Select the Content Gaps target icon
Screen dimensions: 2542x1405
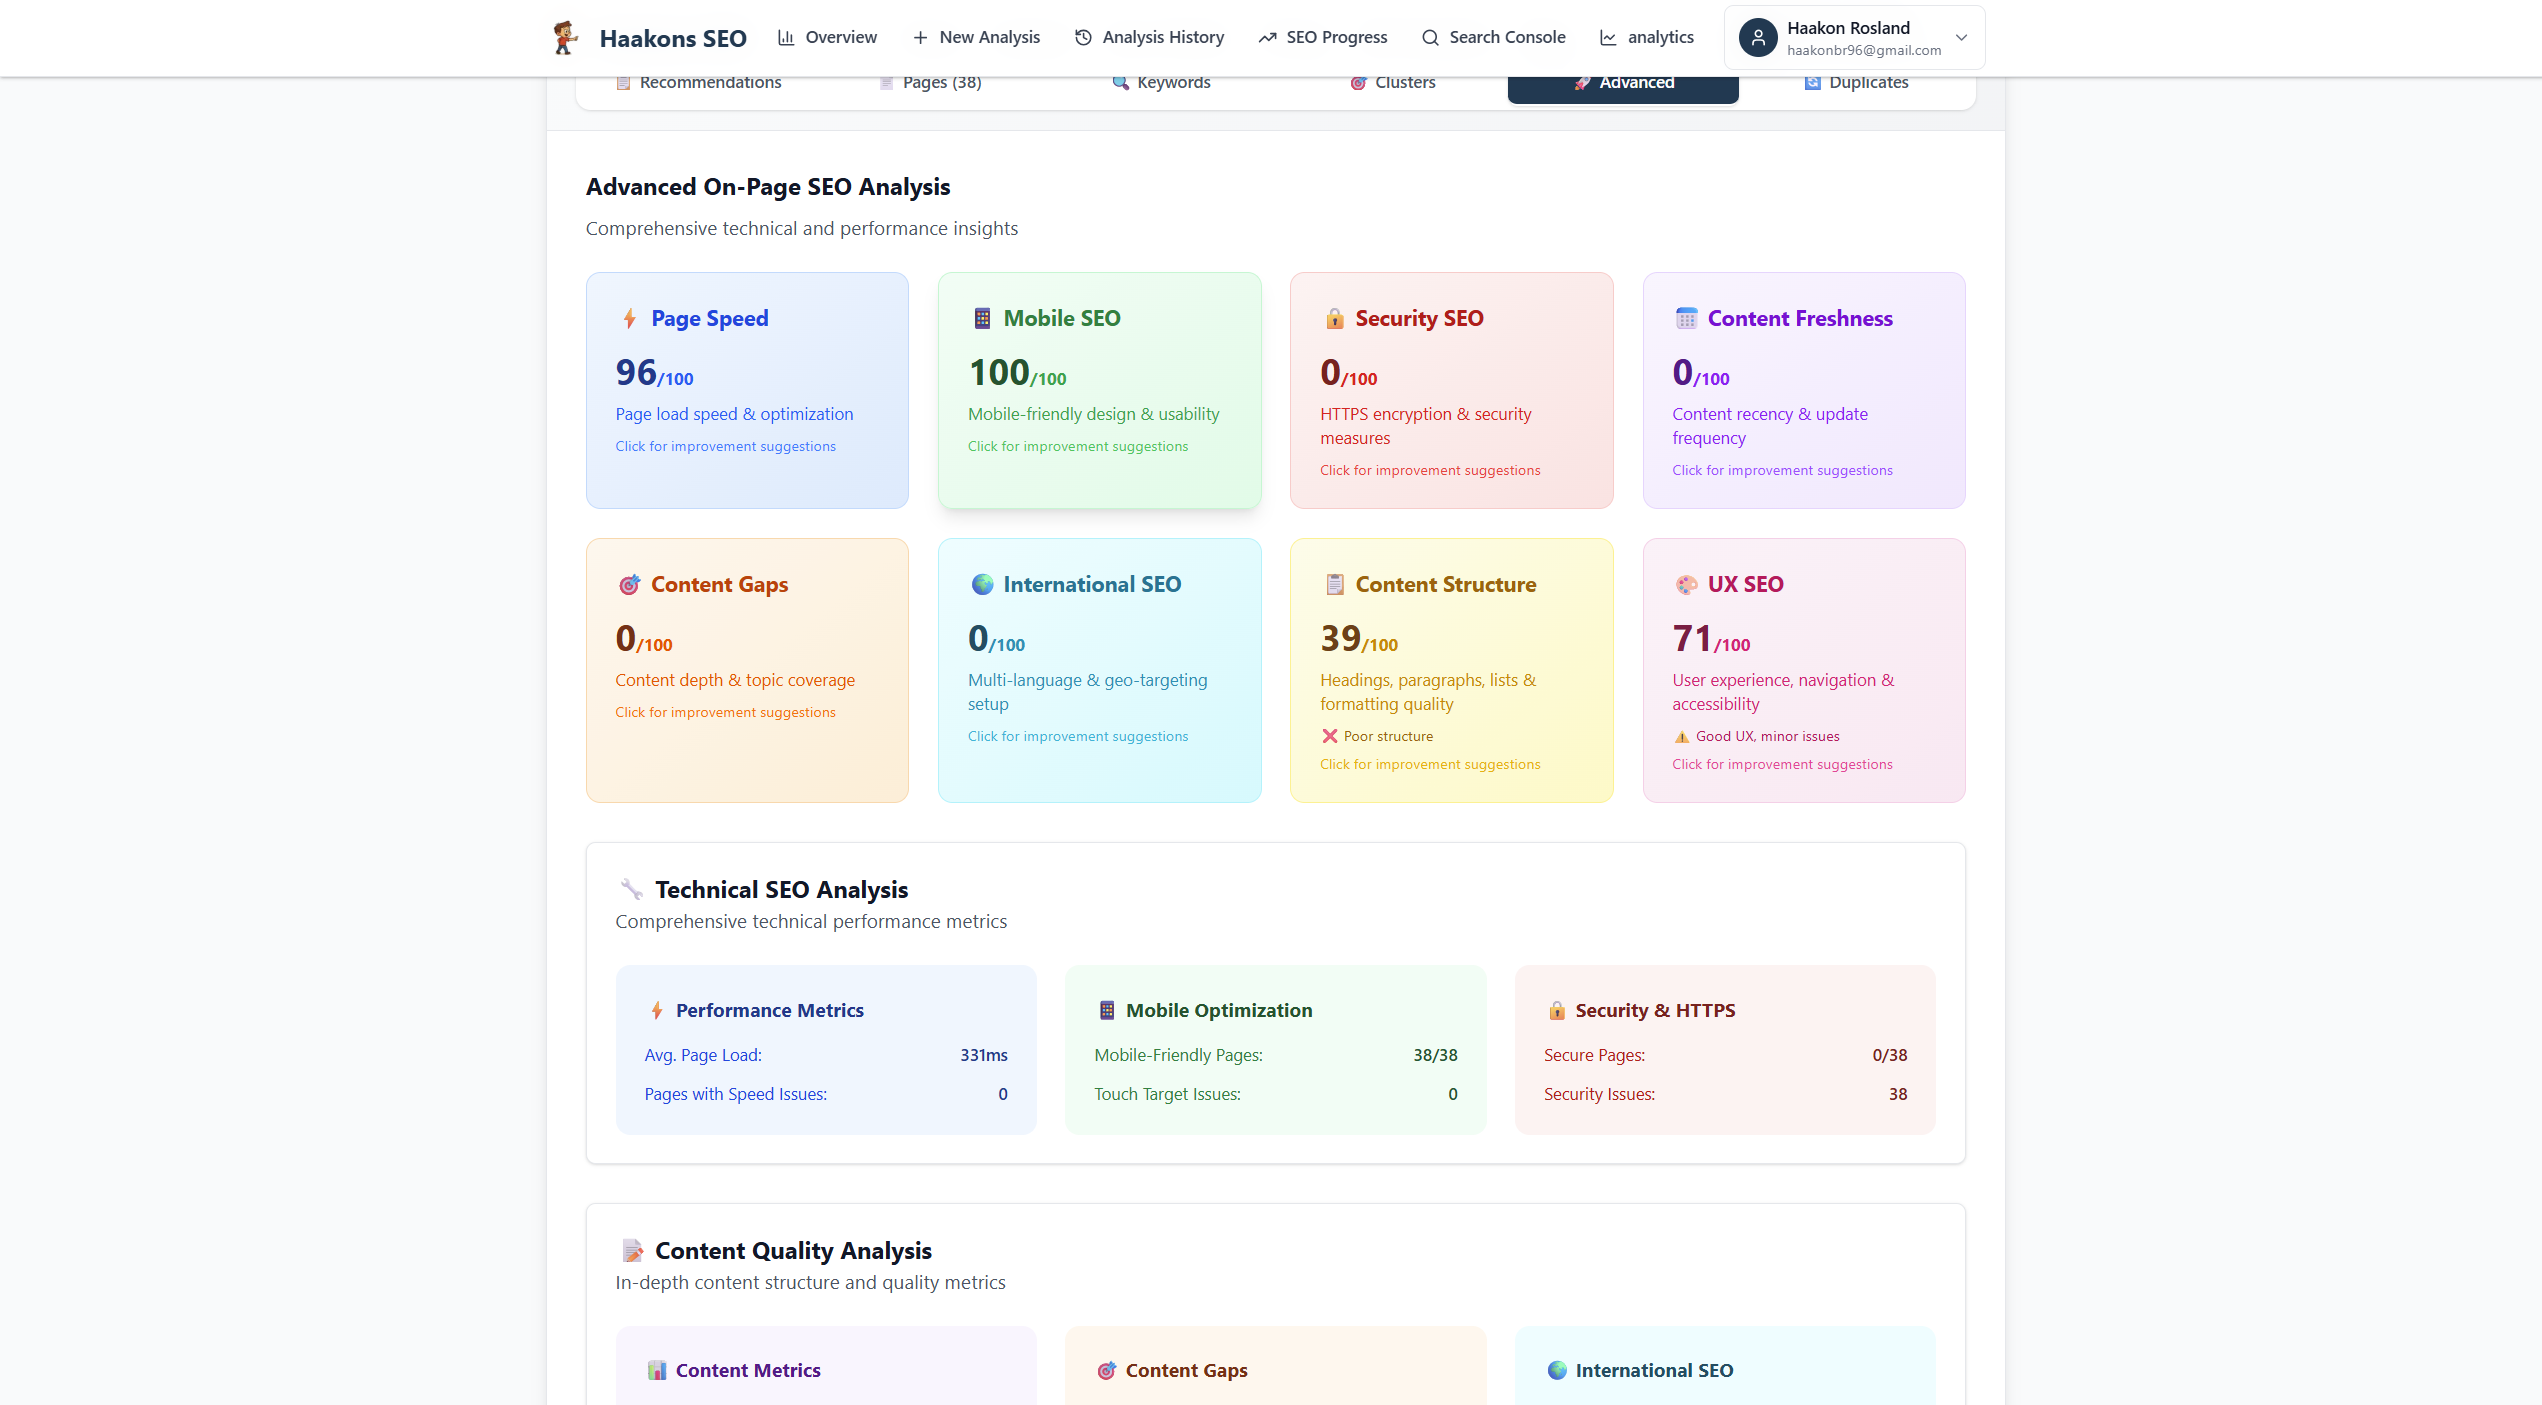coord(629,584)
